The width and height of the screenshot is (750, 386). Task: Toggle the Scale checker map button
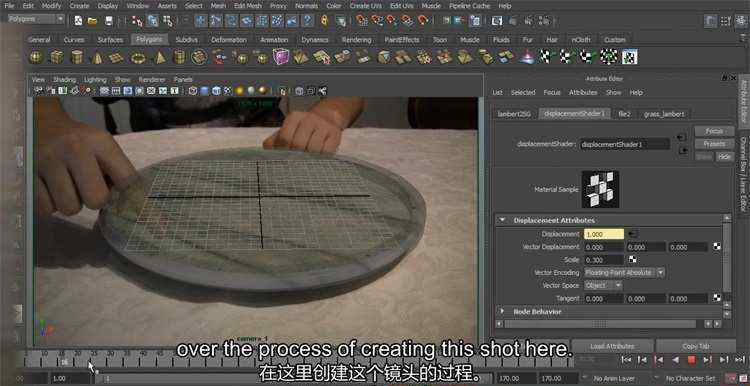click(632, 260)
